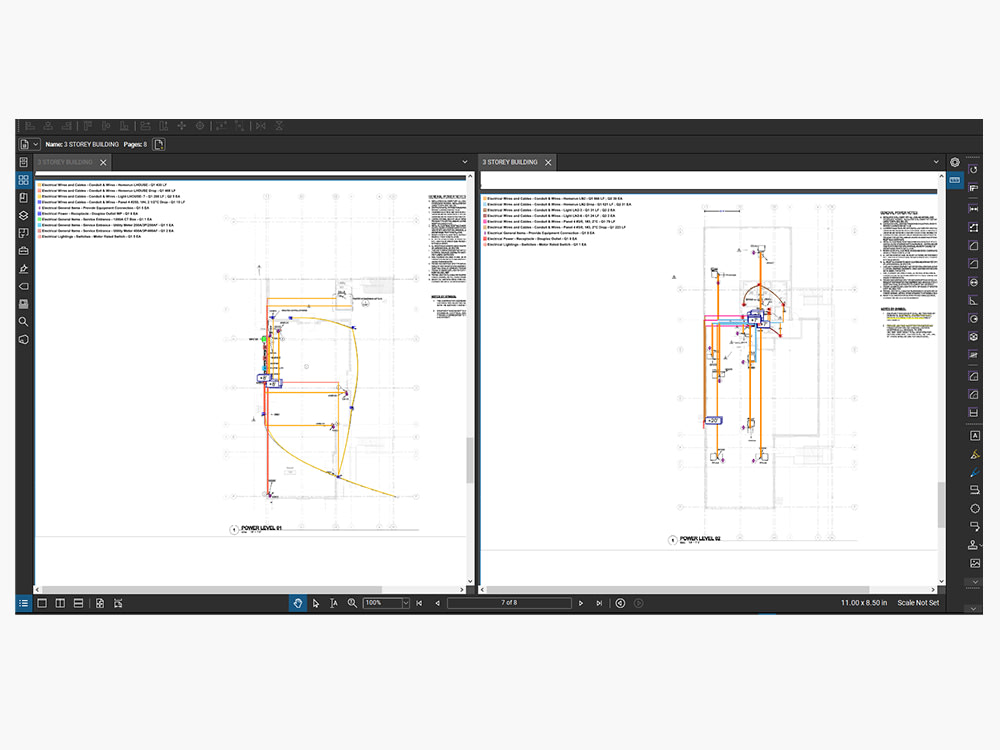1000x750 pixels.
Task: Open the Thumbnails panel in left sidebar
Action: (x=24, y=180)
